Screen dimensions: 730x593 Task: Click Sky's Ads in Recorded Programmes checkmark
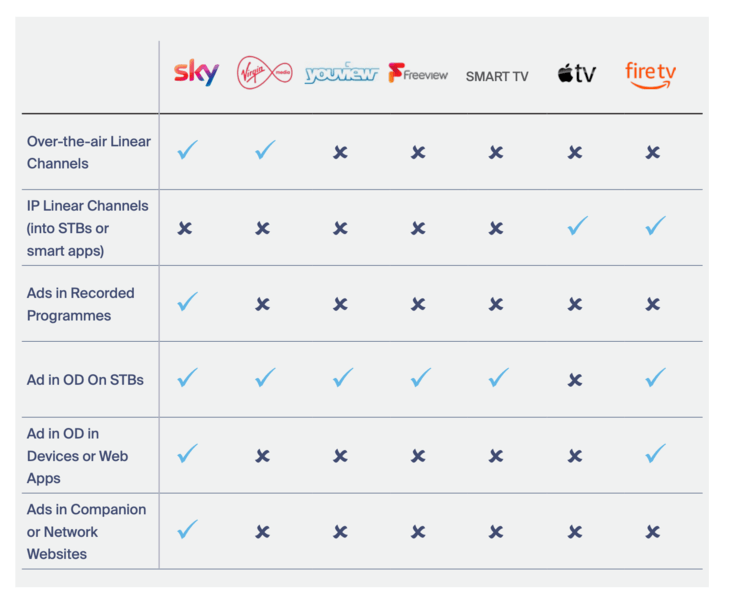(187, 302)
